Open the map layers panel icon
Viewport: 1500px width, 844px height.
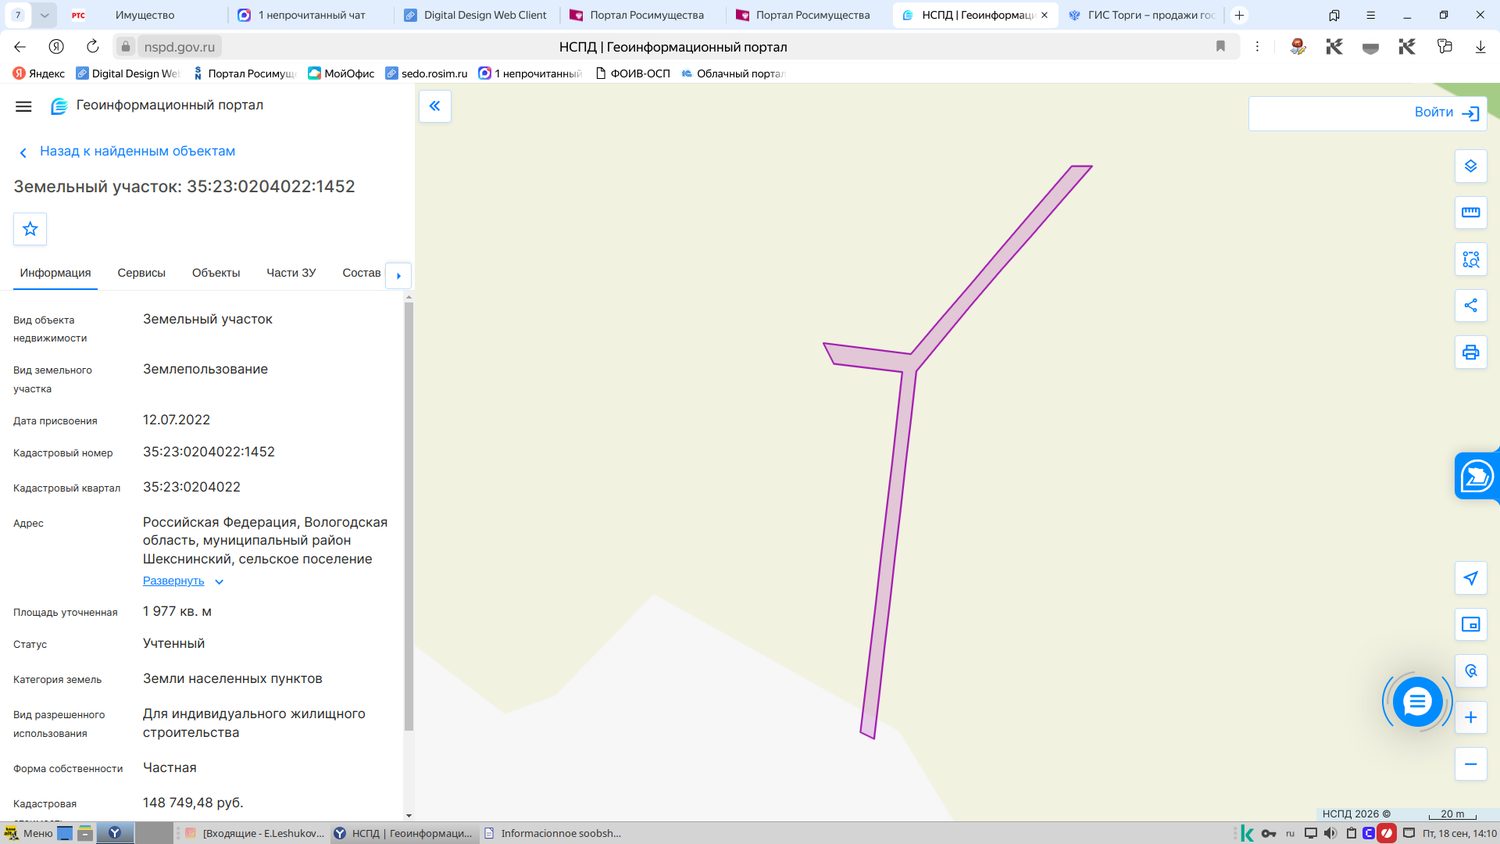click(x=1470, y=166)
